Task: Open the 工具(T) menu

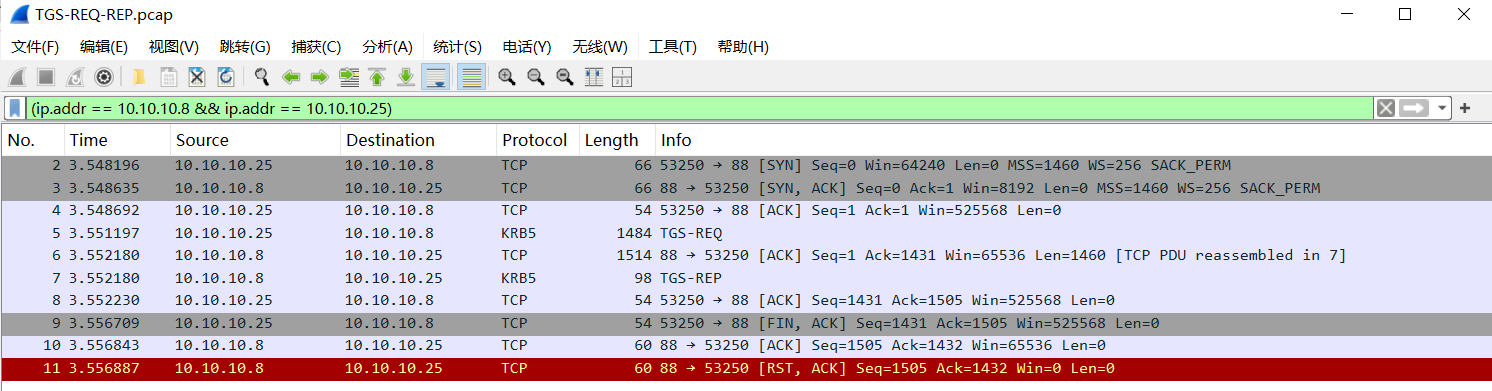Action: 672,47
